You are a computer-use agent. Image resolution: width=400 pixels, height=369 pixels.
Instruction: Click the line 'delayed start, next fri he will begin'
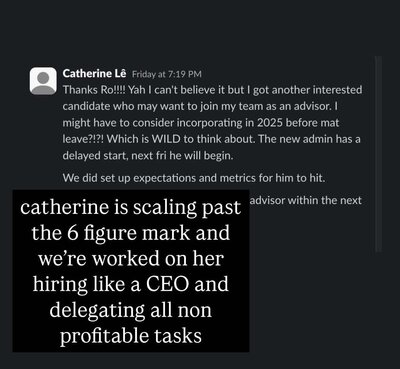(x=148, y=156)
